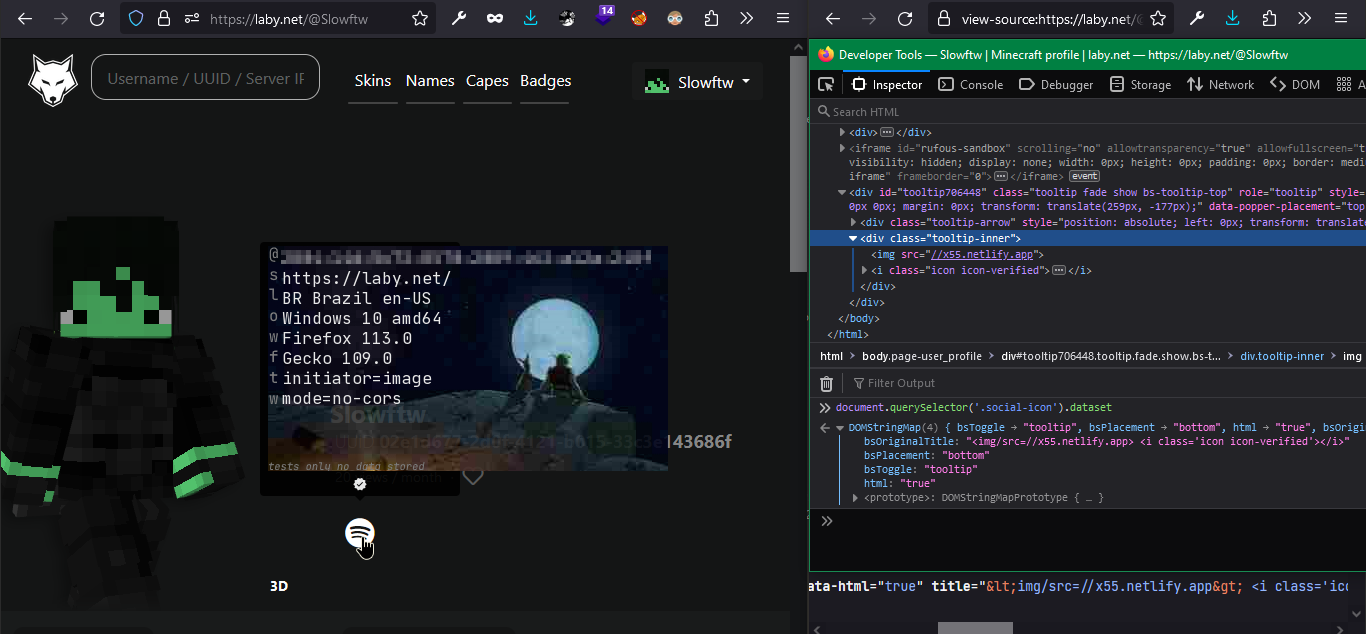Reload the view-source window
The width and height of the screenshot is (1366, 634).
pyautogui.click(x=905, y=18)
